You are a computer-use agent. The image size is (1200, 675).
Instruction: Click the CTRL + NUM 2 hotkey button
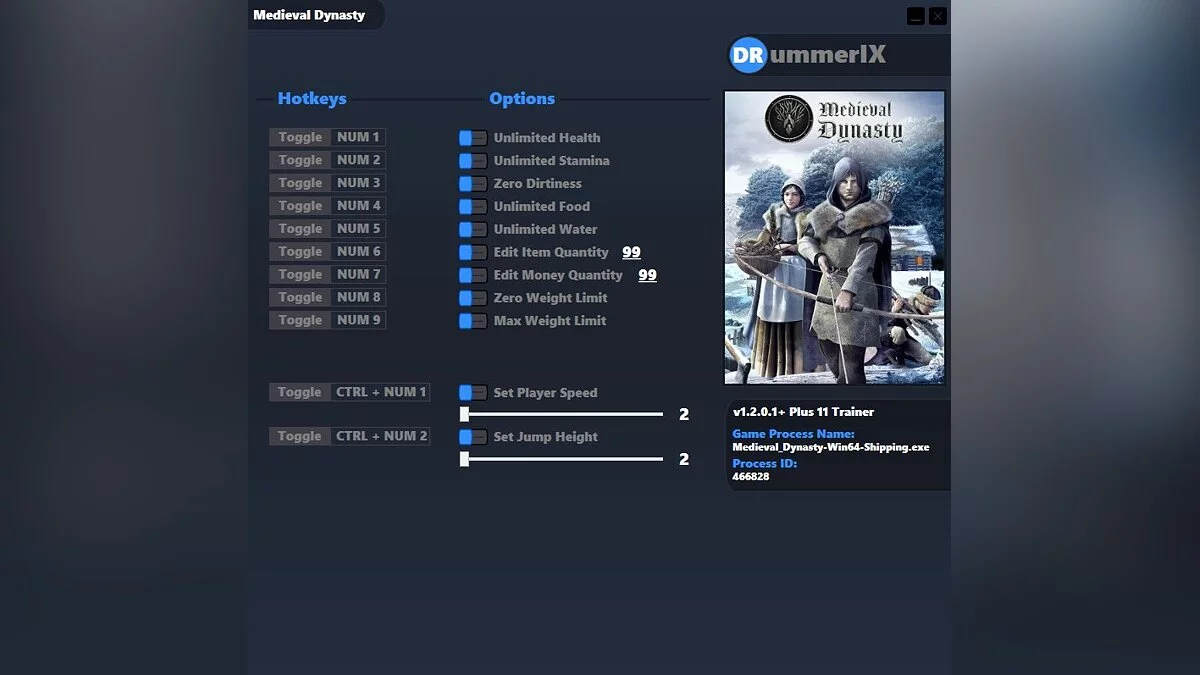(x=348, y=436)
